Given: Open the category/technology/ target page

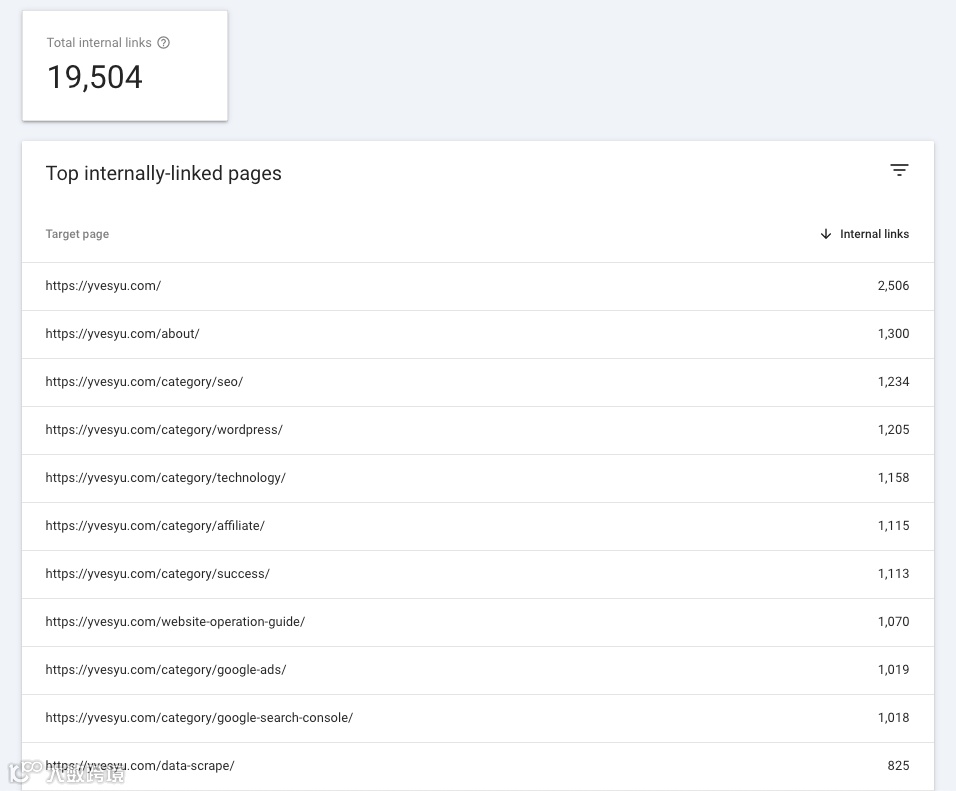Looking at the screenshot, I should click(165, 478).
